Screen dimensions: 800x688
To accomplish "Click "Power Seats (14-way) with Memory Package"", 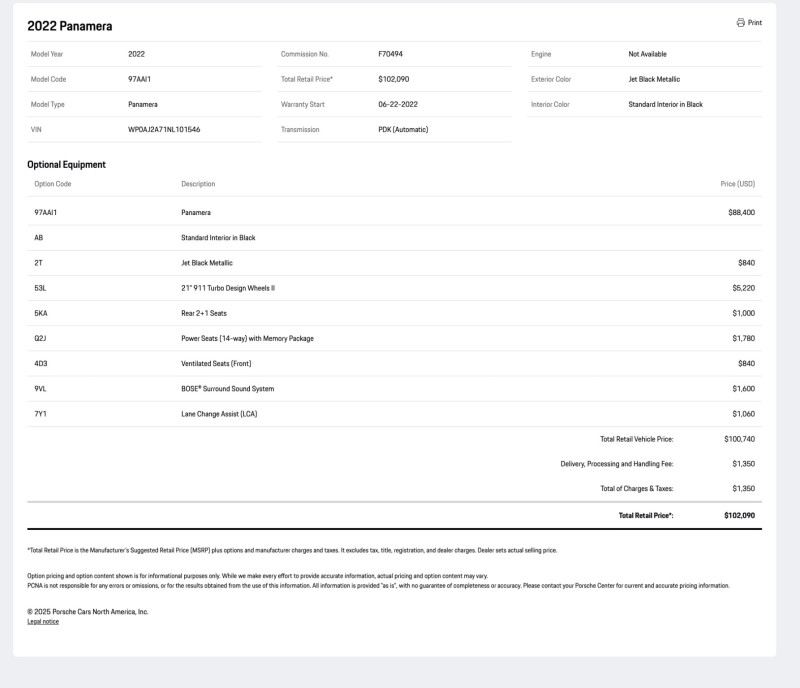I will 247,338.
